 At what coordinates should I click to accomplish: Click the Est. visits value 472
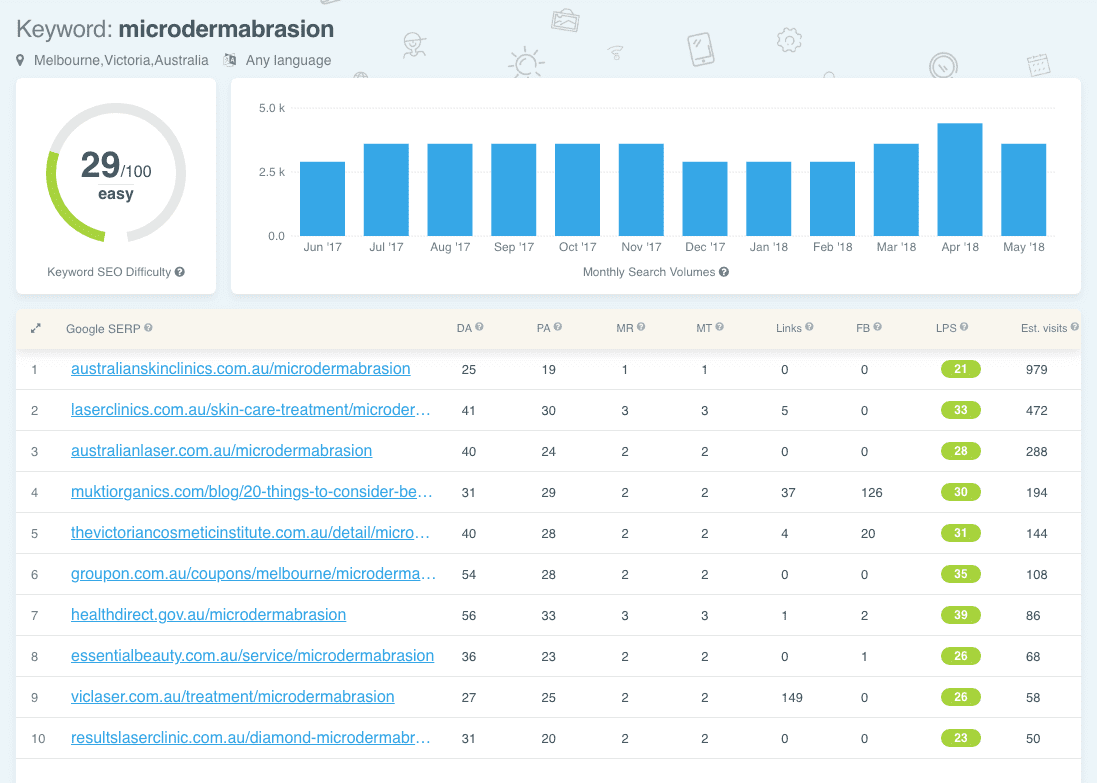pyautogui.click(x=1036, y=411)
